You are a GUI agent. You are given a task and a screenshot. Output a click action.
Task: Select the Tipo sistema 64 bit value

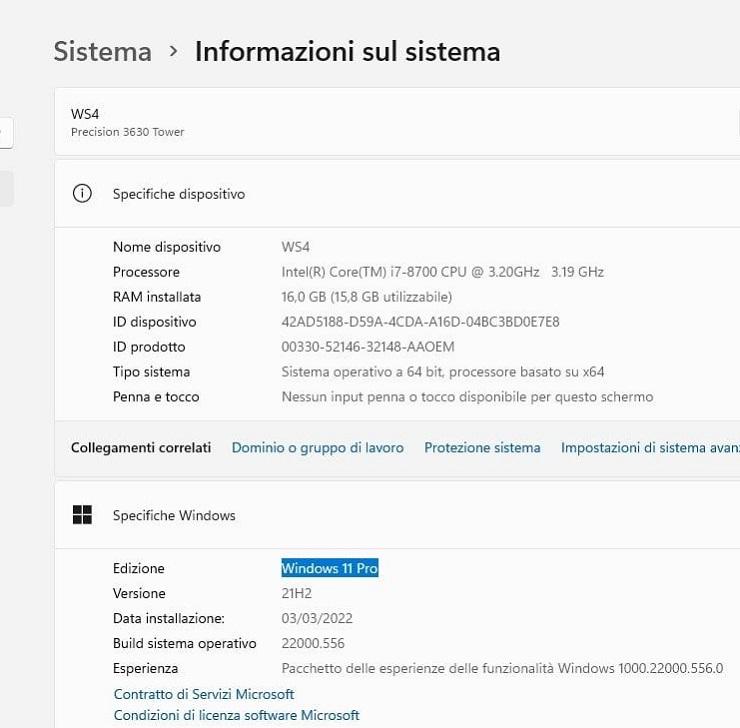pos(443,372)
